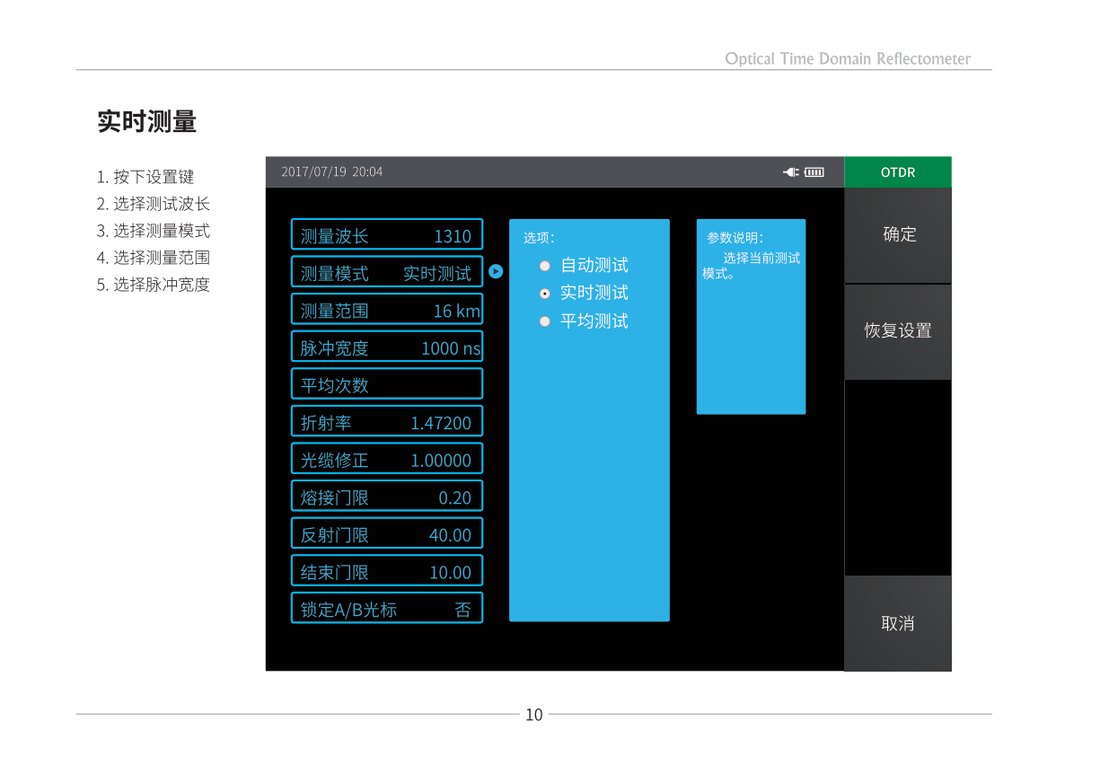Click the 恢复设置 button

tap(898, 331)
